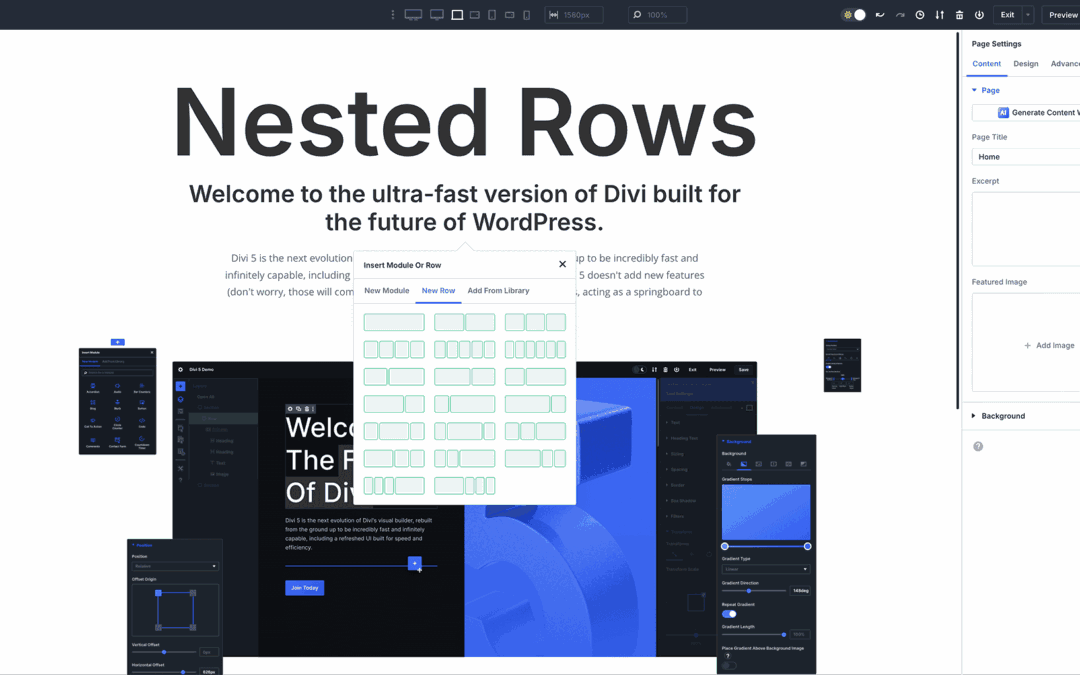1080x675 pixels.
Task: Open the three-dot menu in top toolbar
Action: (392, 15)
